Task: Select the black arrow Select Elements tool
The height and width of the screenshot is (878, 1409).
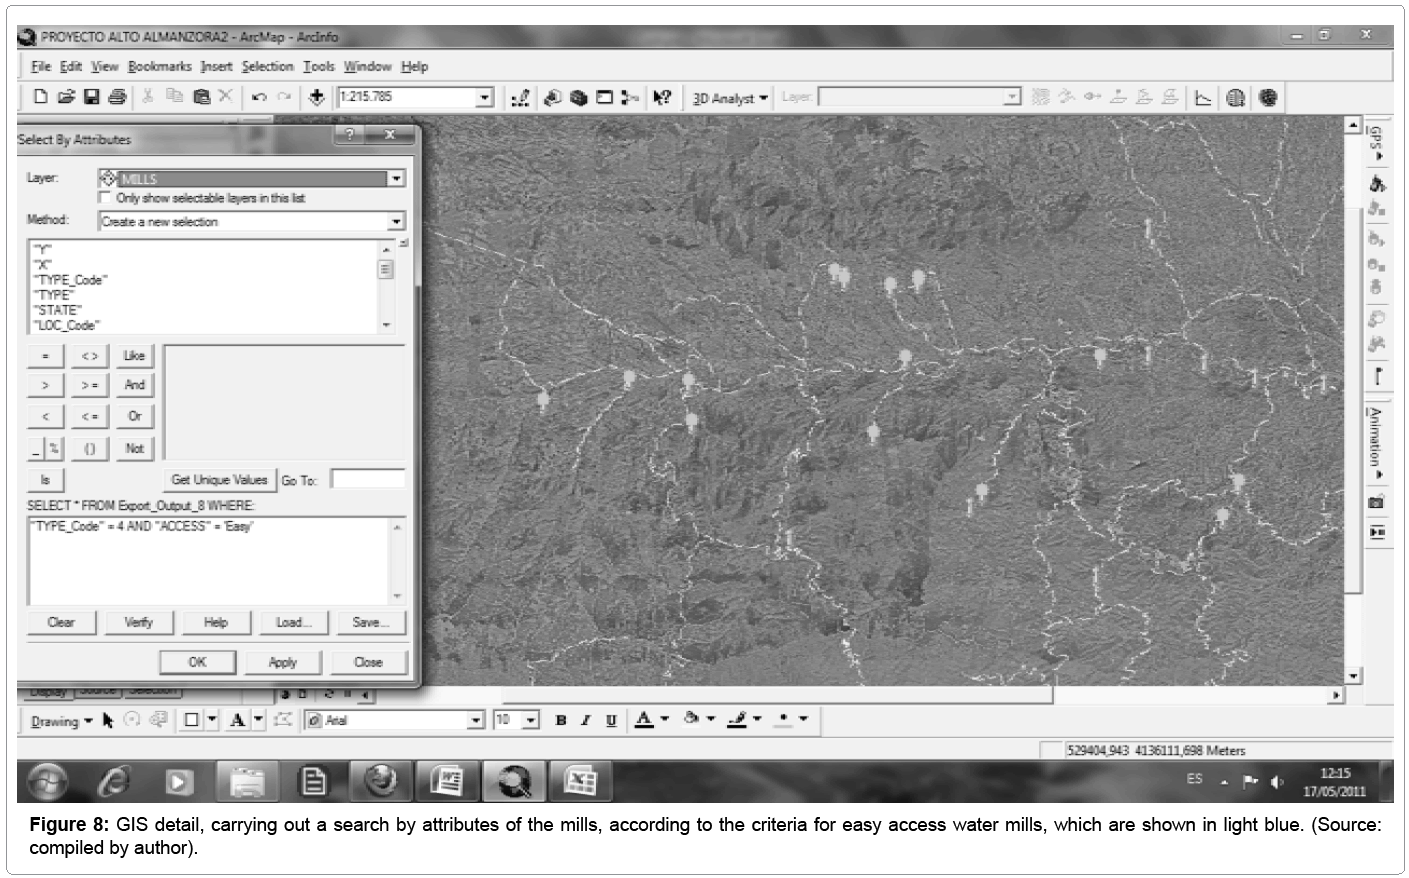Action: (x=108, y=720)
